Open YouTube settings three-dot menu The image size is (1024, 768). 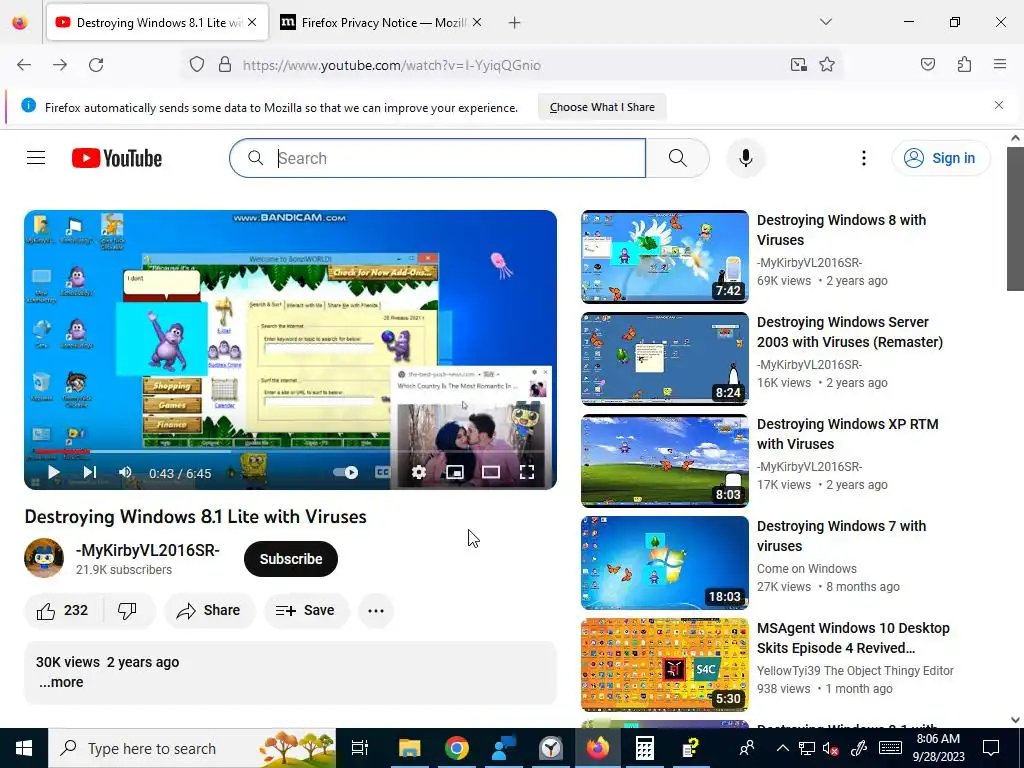[863, 158]
